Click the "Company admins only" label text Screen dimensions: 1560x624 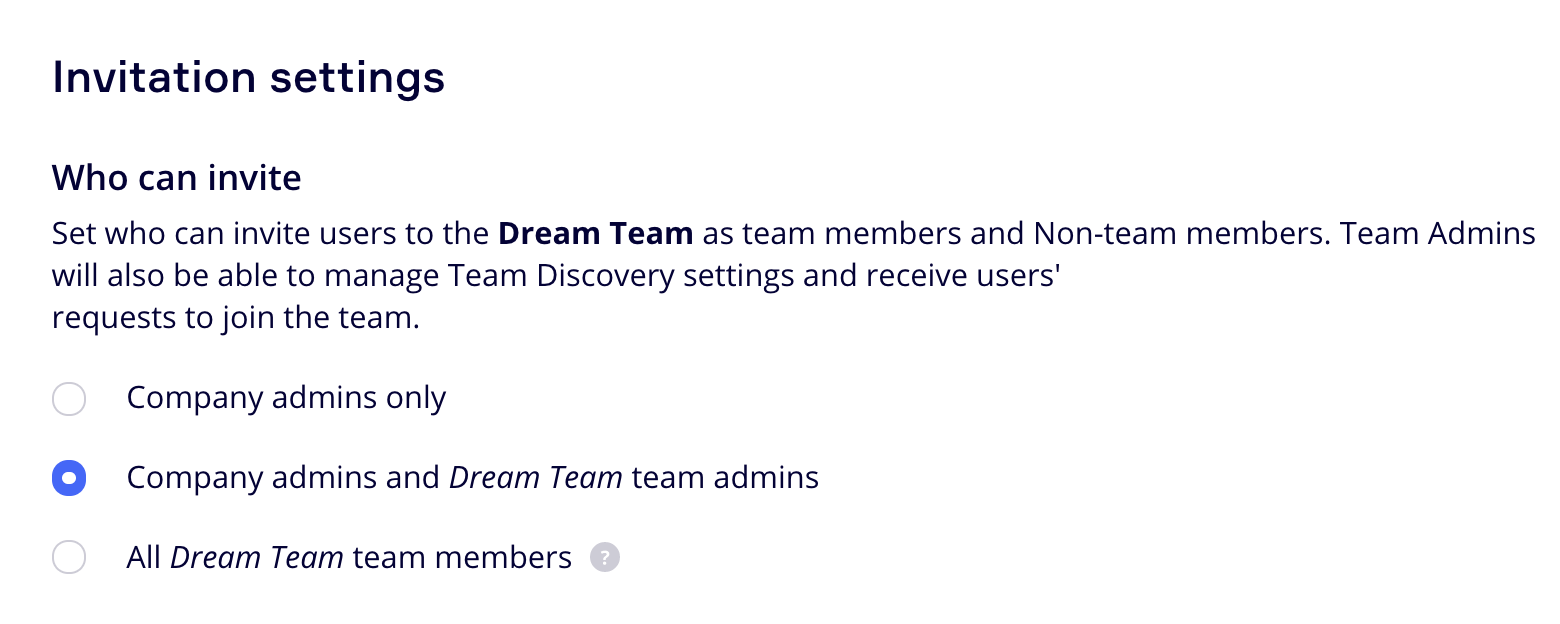pyautogui.click(x=286, y=398)
